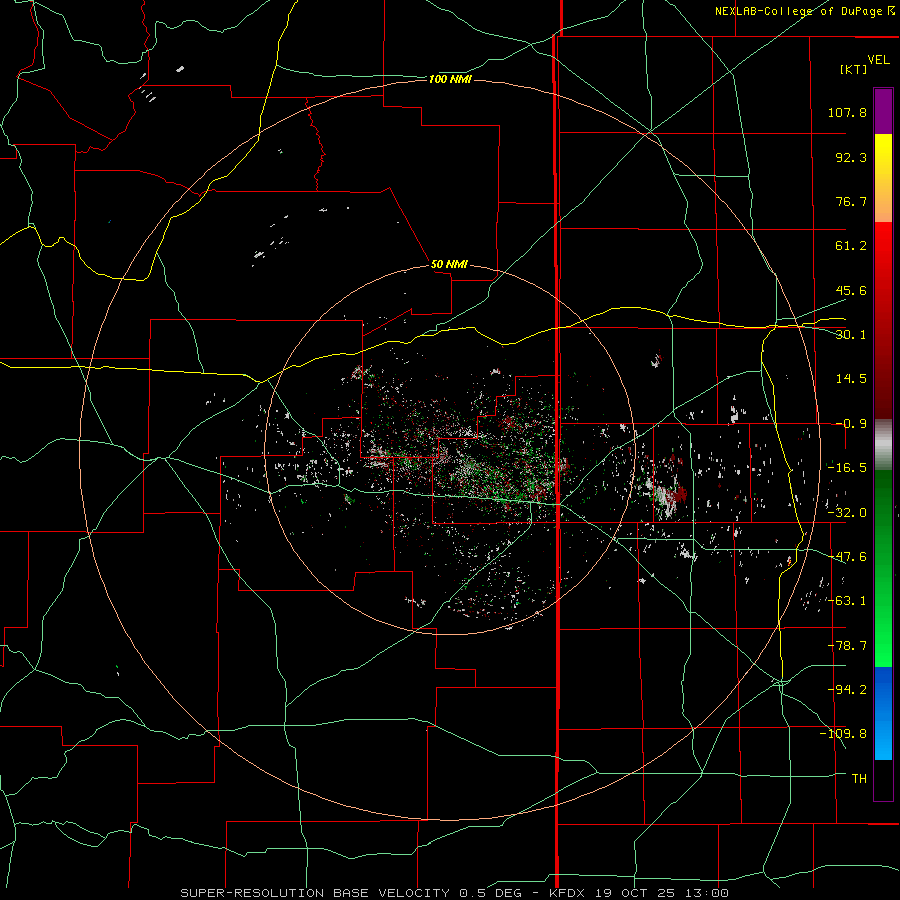Click the purple segment of color bar
Image resolution: width=900 pixels, height=900 pixels.
click(883, 111)
